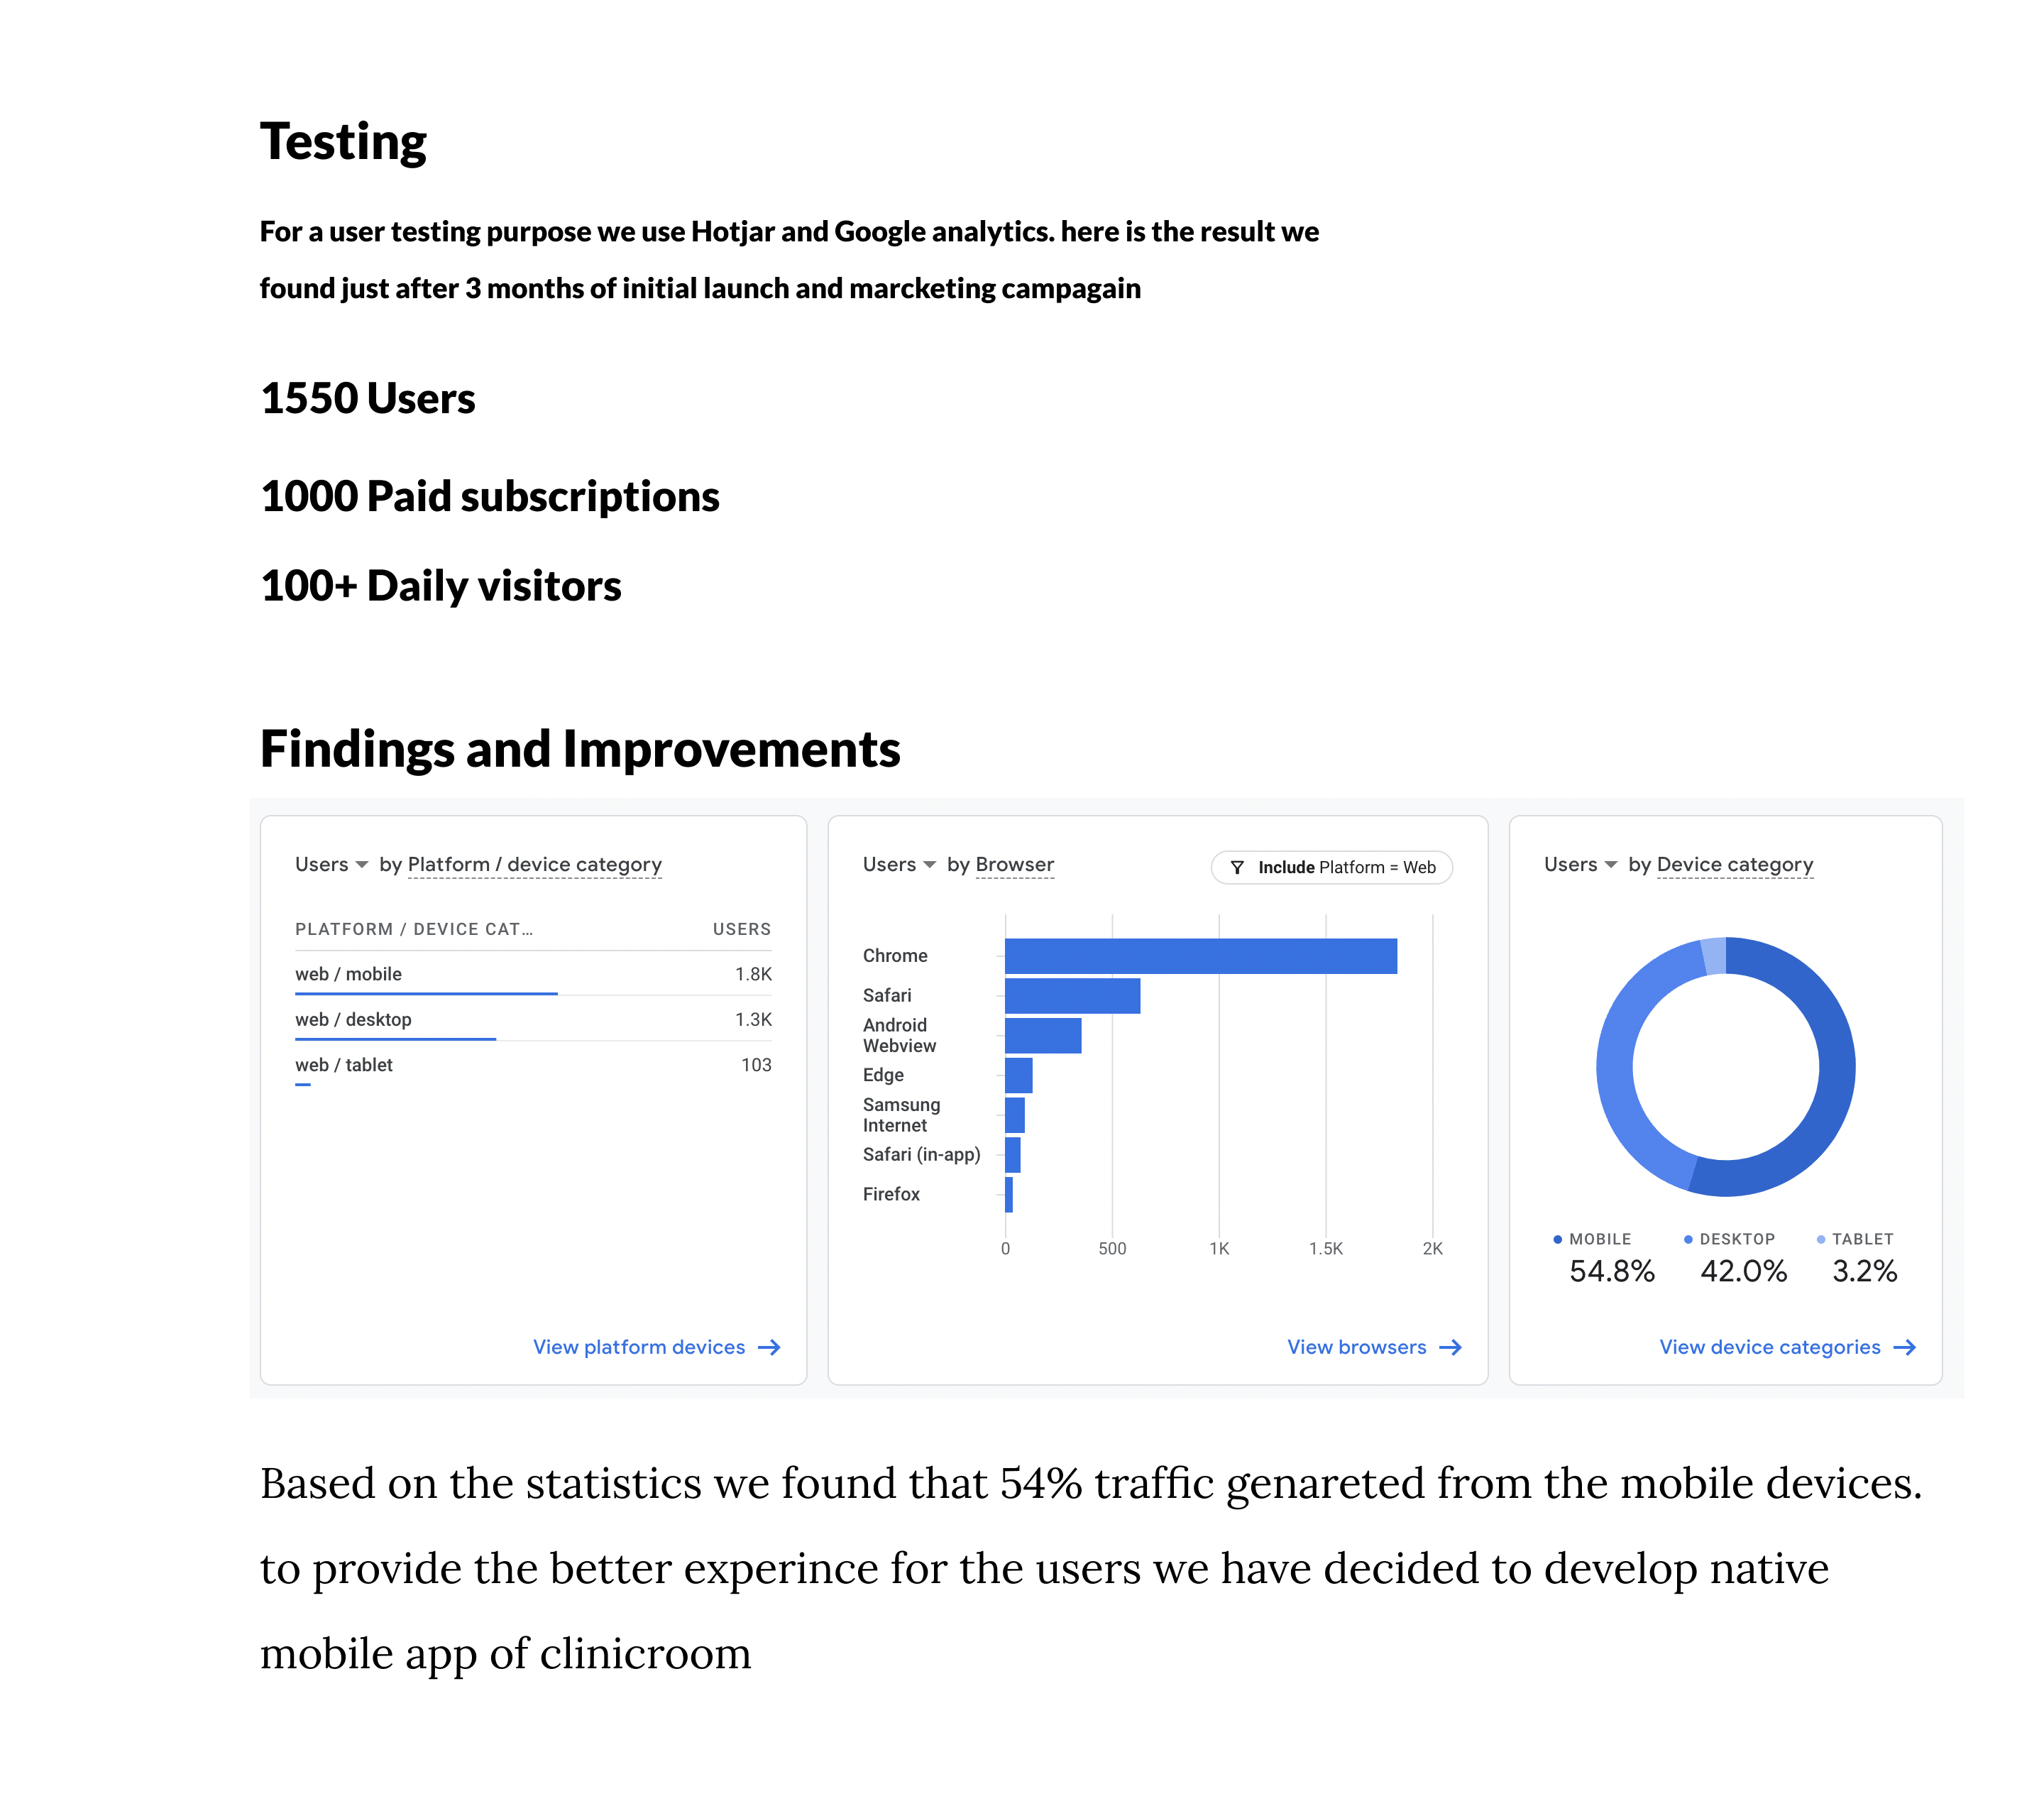Click the Chrome bar in browser chart
Viewport: 2044px width, 1806px height.
1200,956
